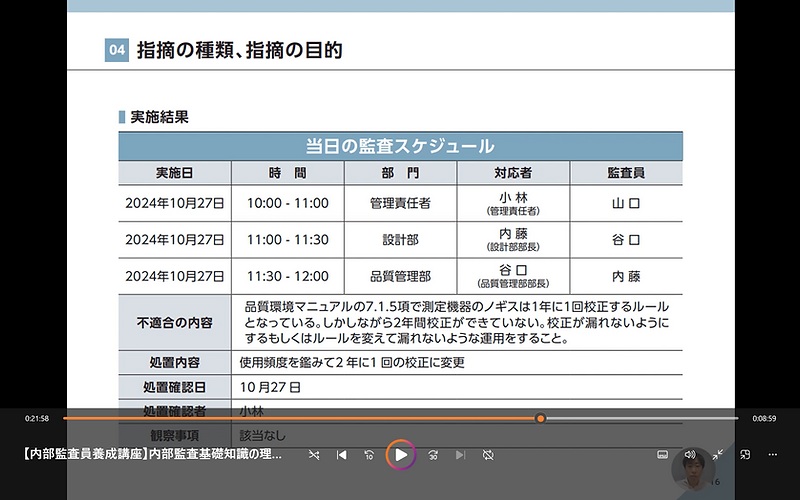Click the orange seek bar thumb

[541, 418]
